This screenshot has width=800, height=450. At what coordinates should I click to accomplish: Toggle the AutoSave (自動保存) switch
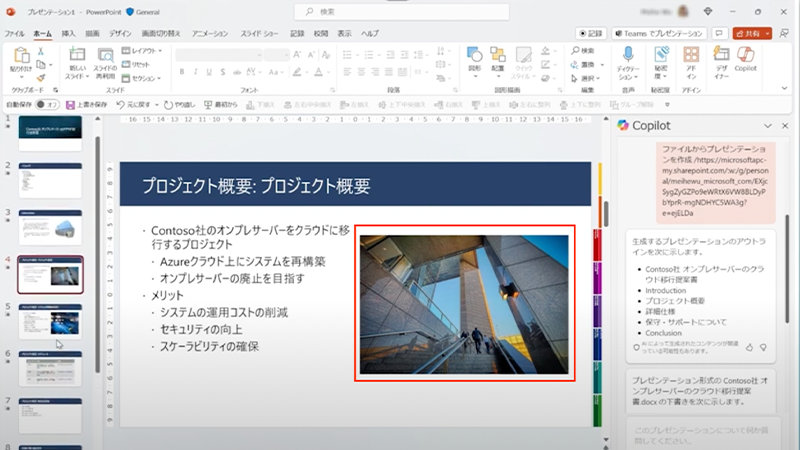pyautogui.click(x=46, y=104)
